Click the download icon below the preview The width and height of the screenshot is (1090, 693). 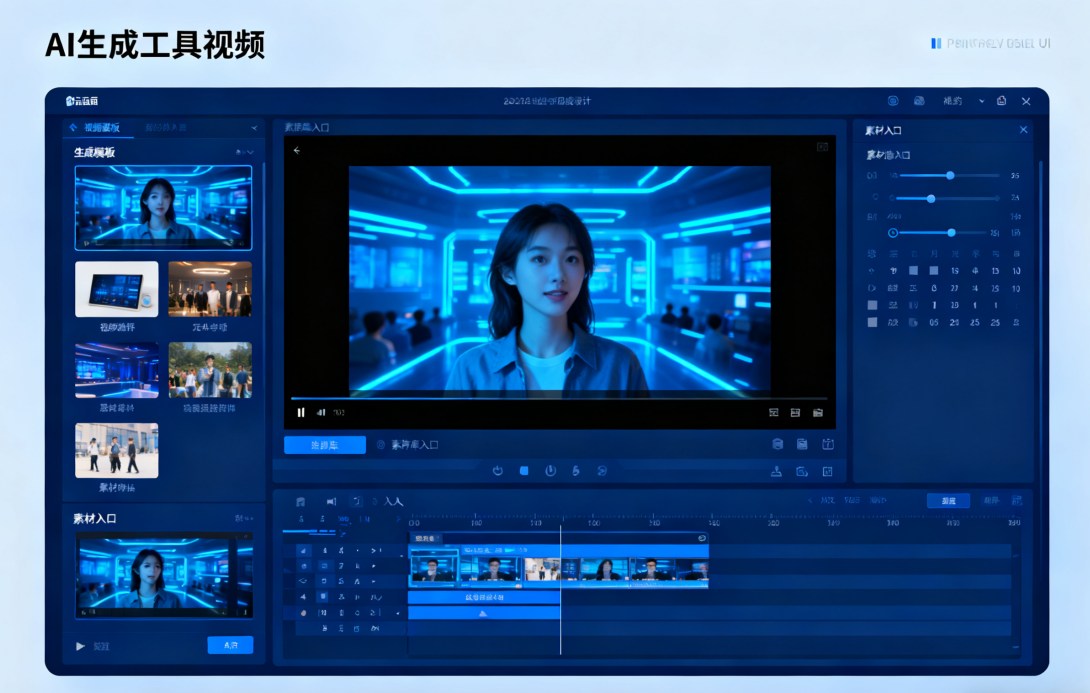click(x=775, y=471)
